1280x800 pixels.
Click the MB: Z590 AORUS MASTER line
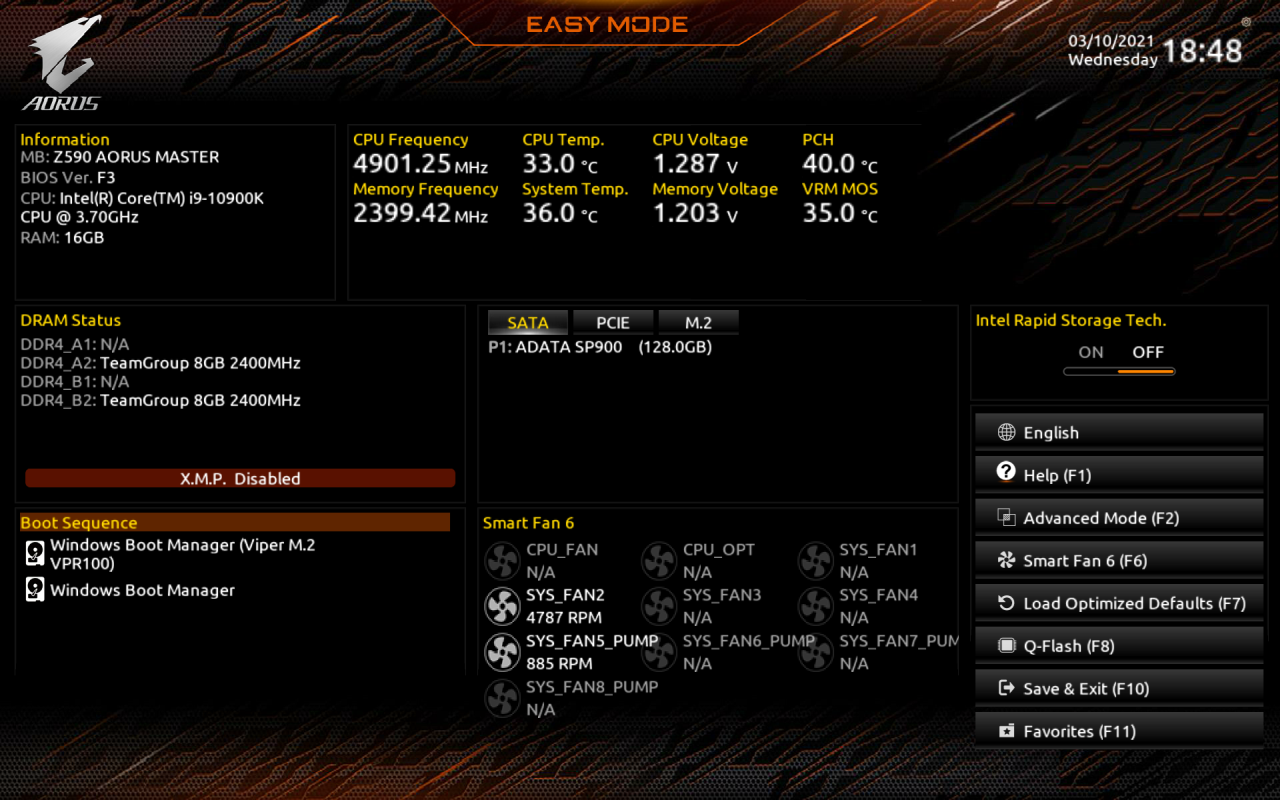(120, 157)
